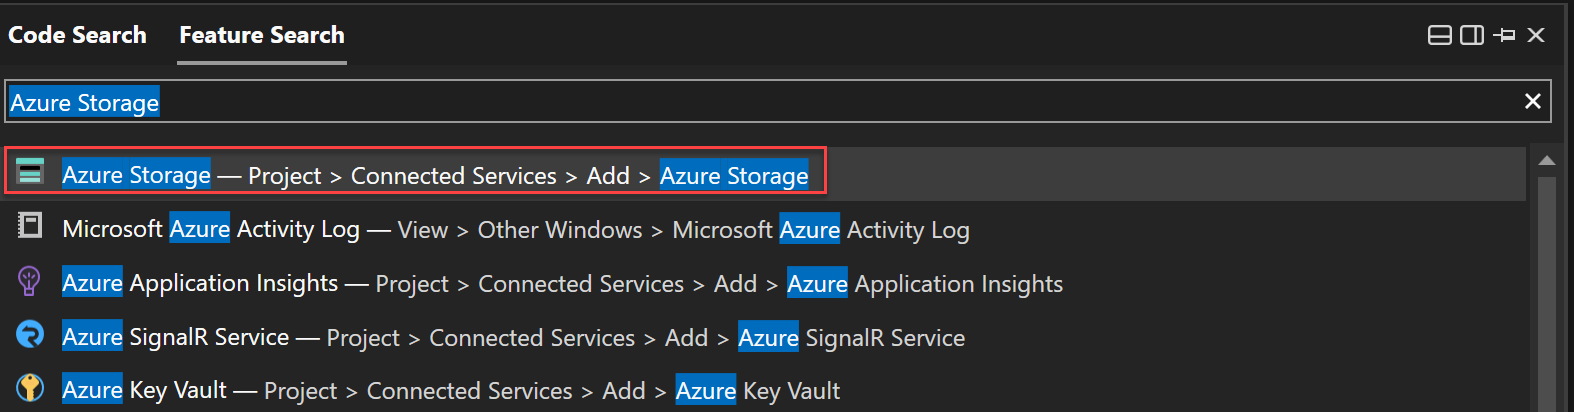Click the results scrollbar up arrow
This screenshot has width=1574, height=412.
coord(1547,160)
